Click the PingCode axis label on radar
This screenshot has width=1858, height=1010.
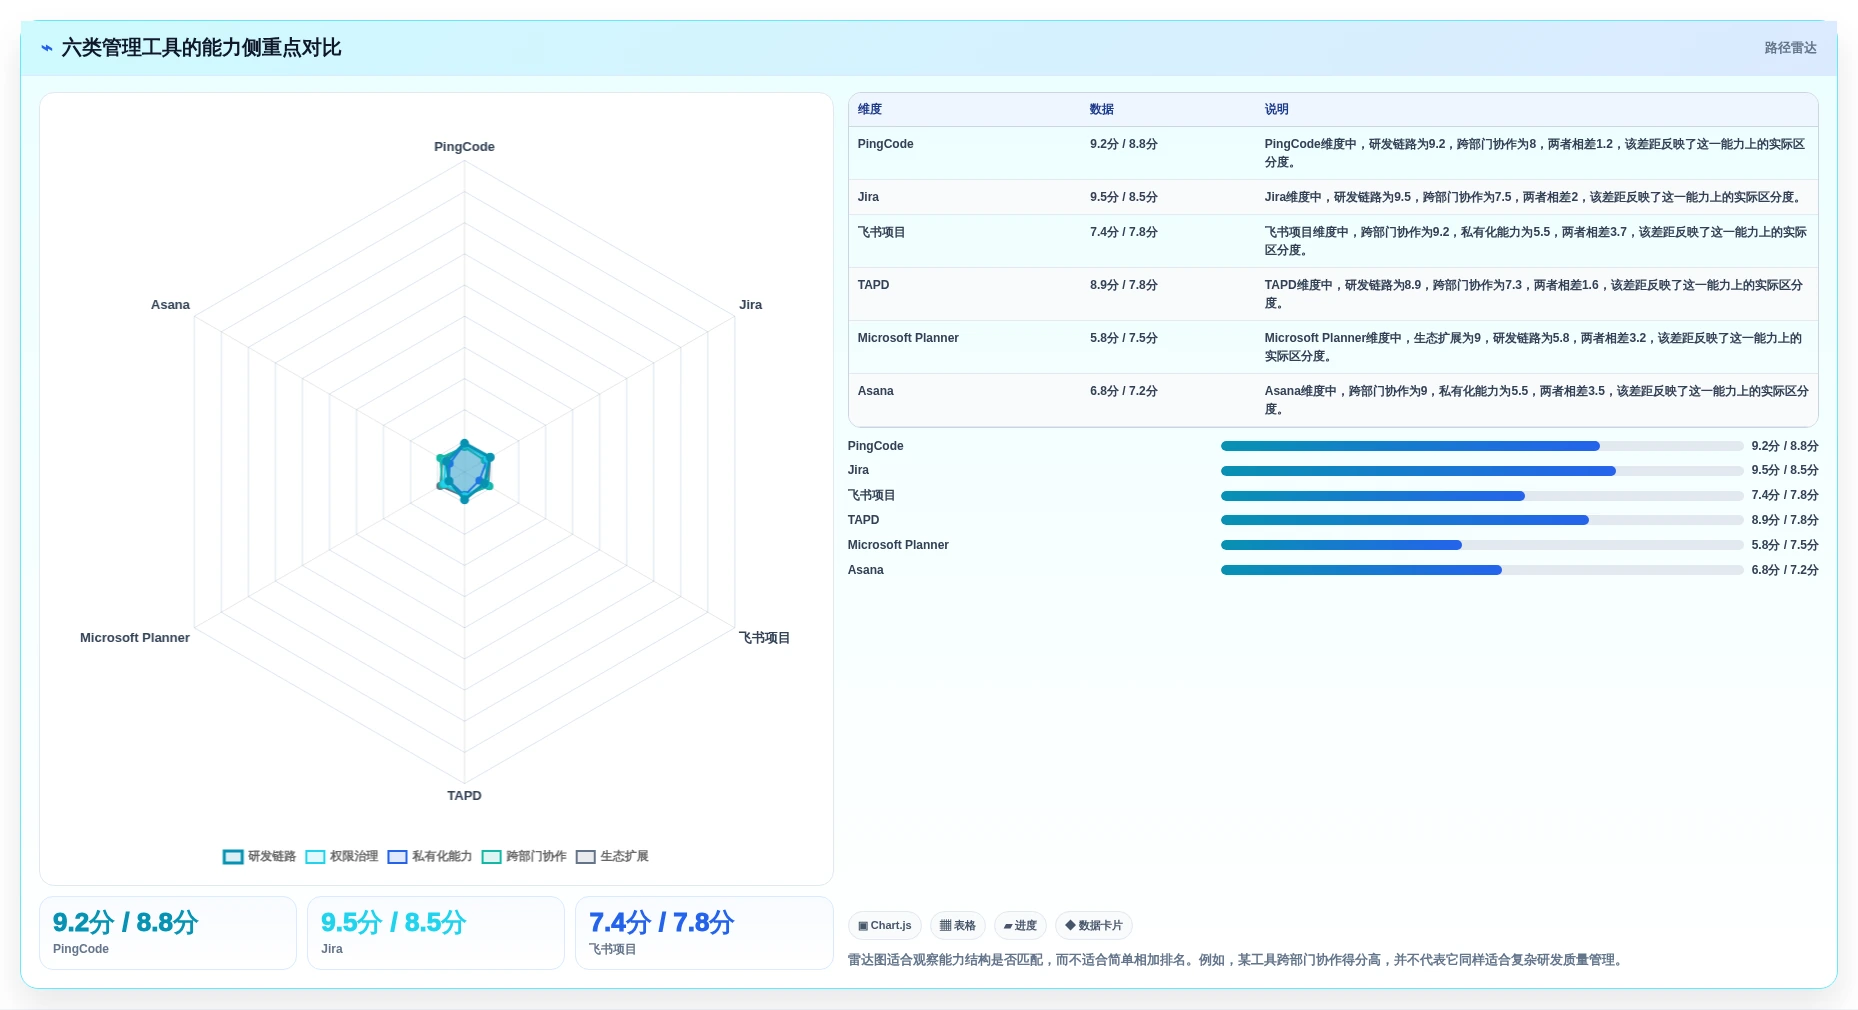click(x=464, y=147)
